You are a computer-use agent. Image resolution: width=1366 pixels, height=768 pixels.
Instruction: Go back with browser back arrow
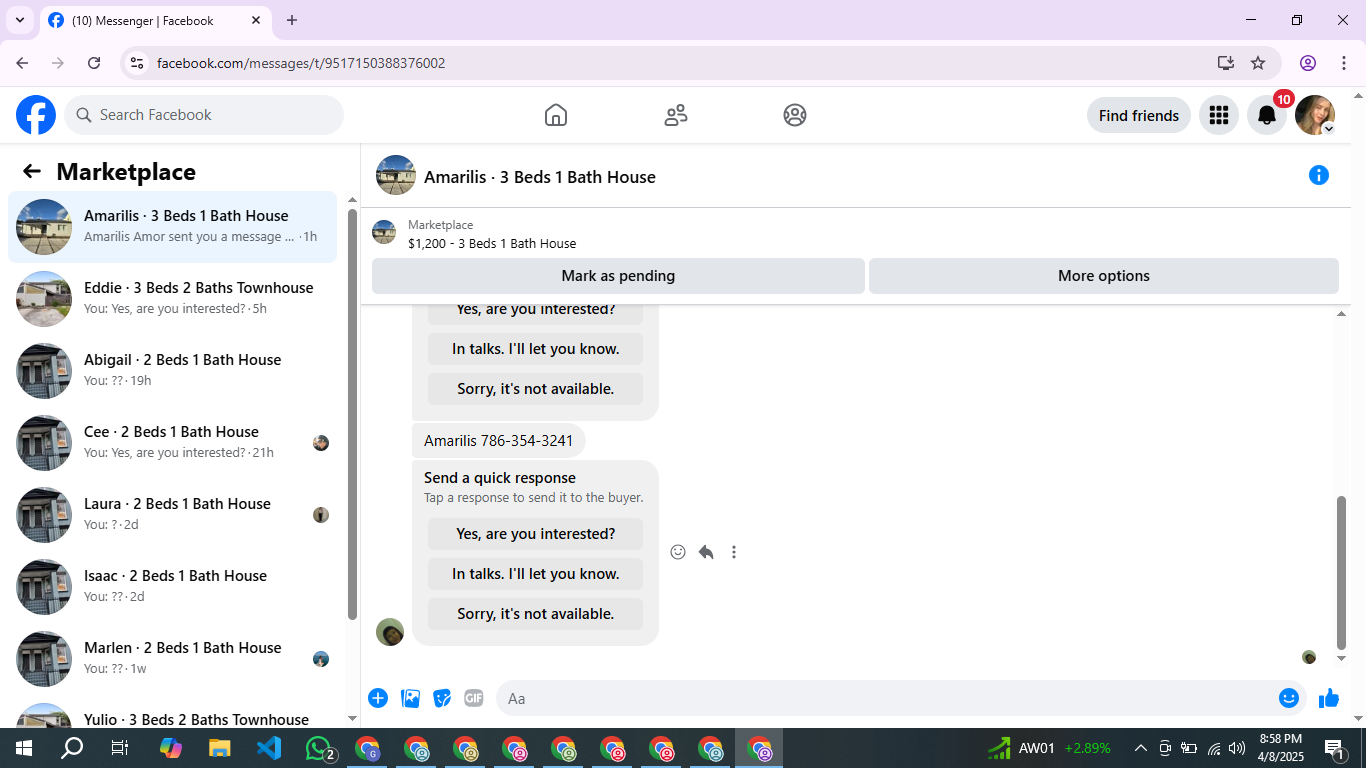tap(22, 63)
